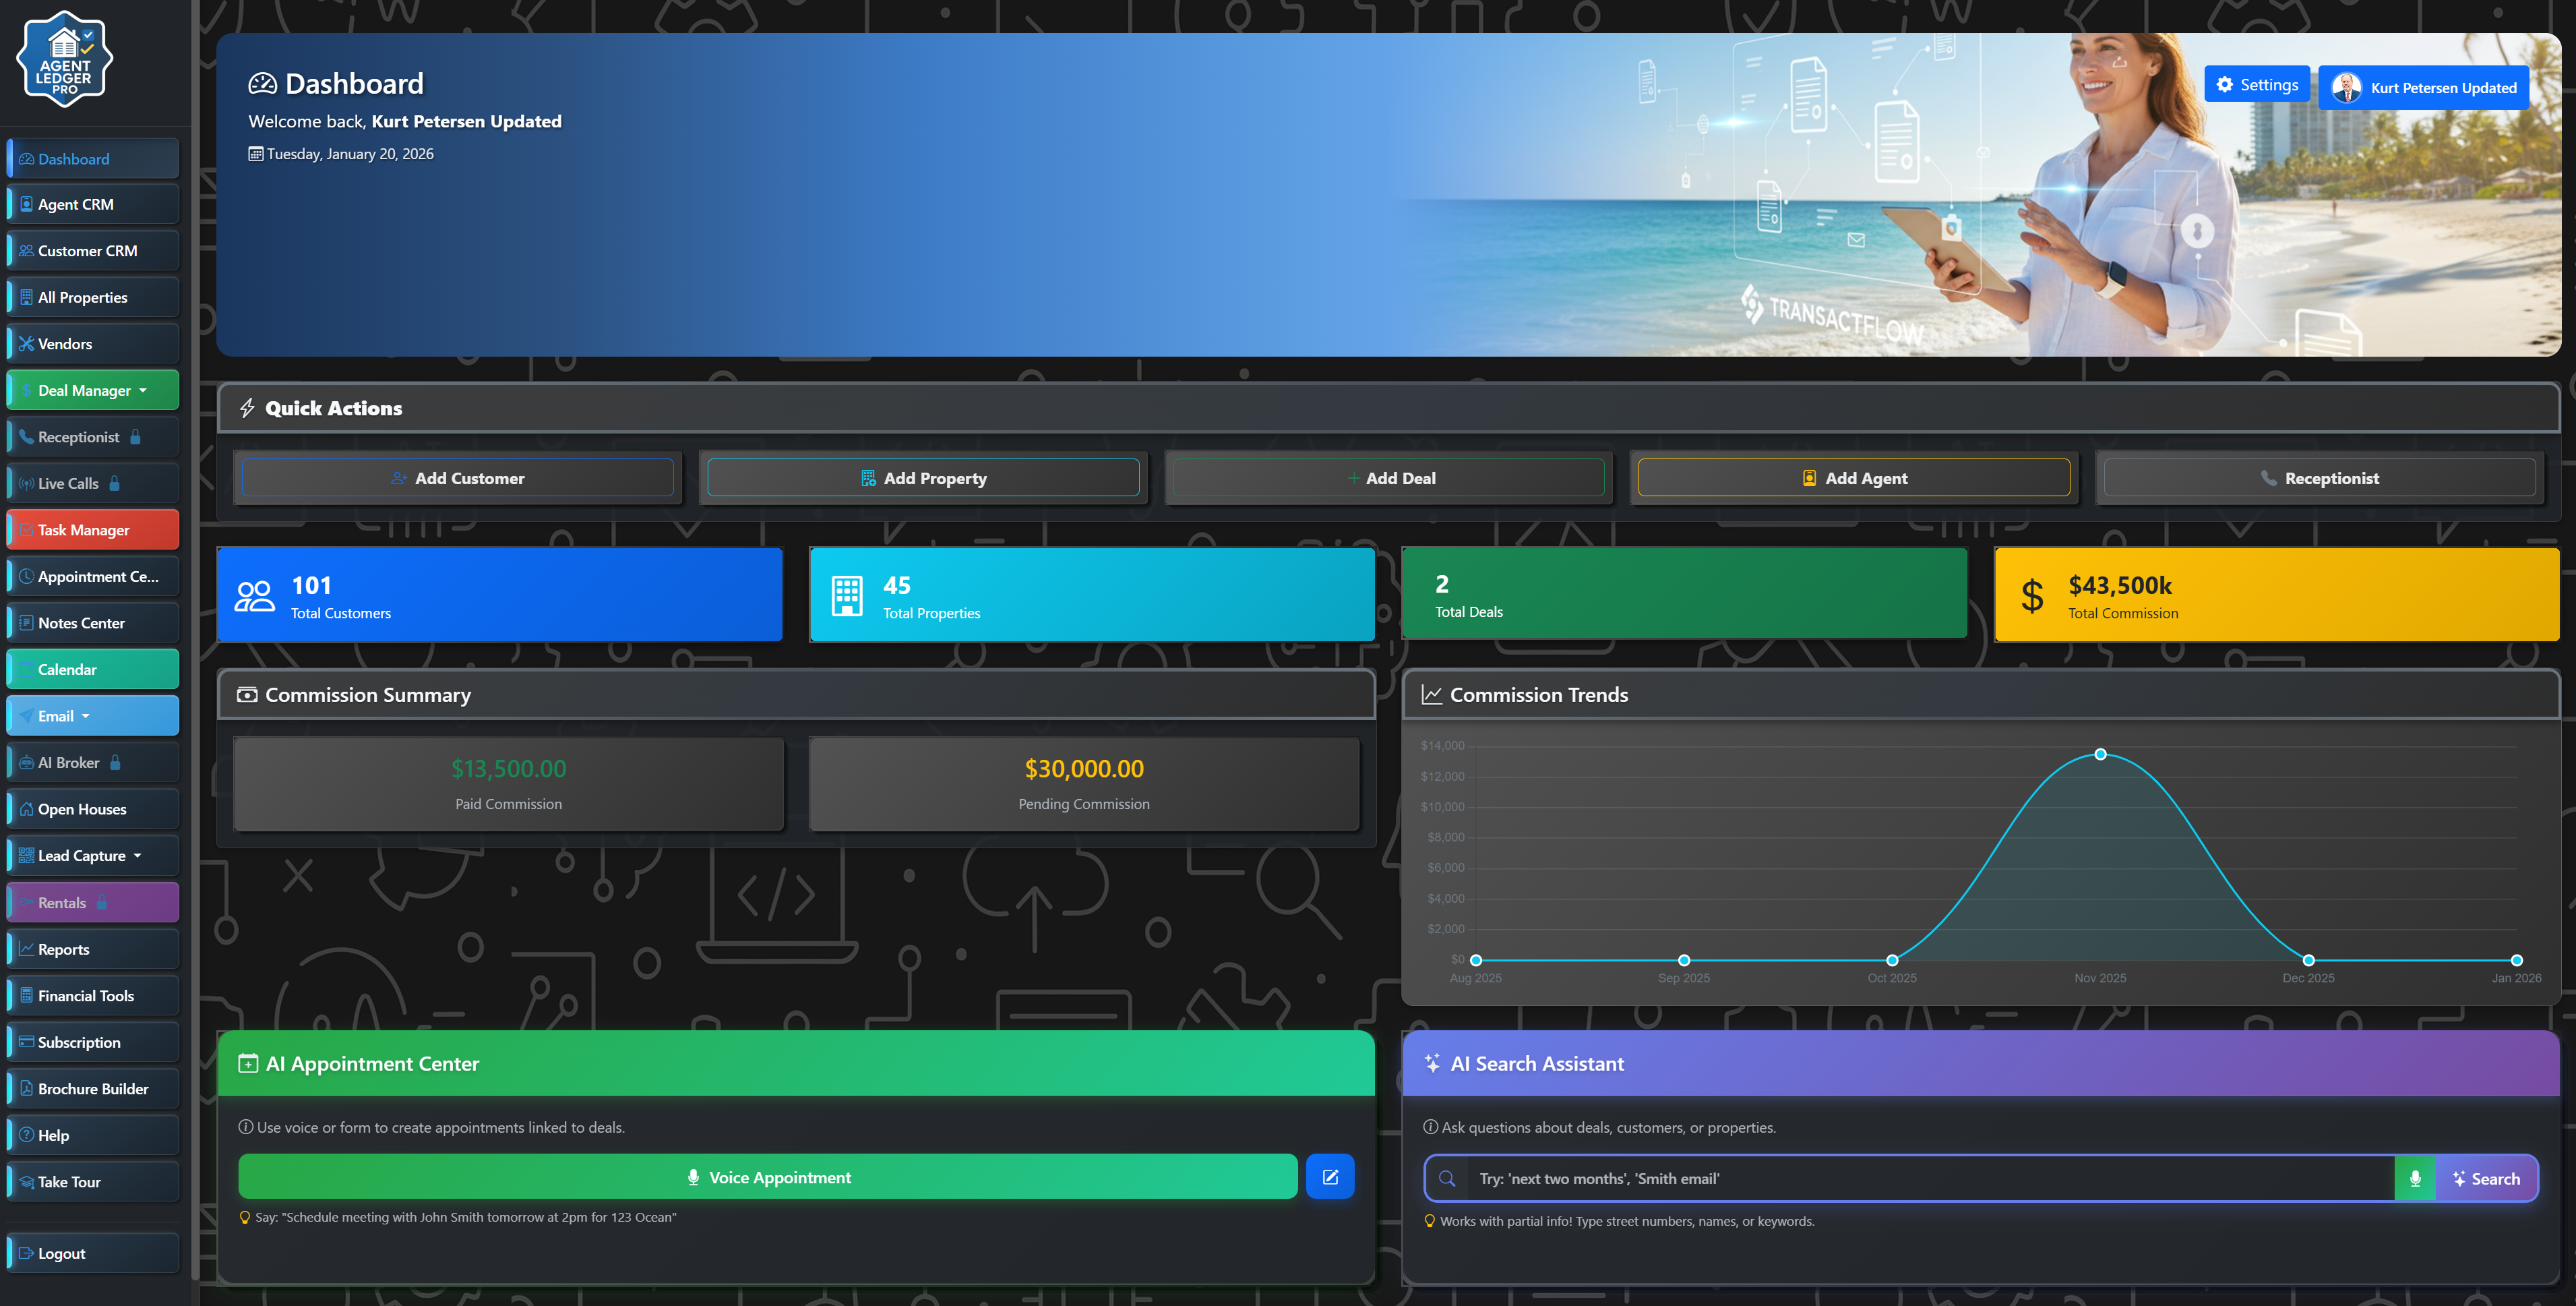Open the Brochure Builder

[x=92, y=1088]
